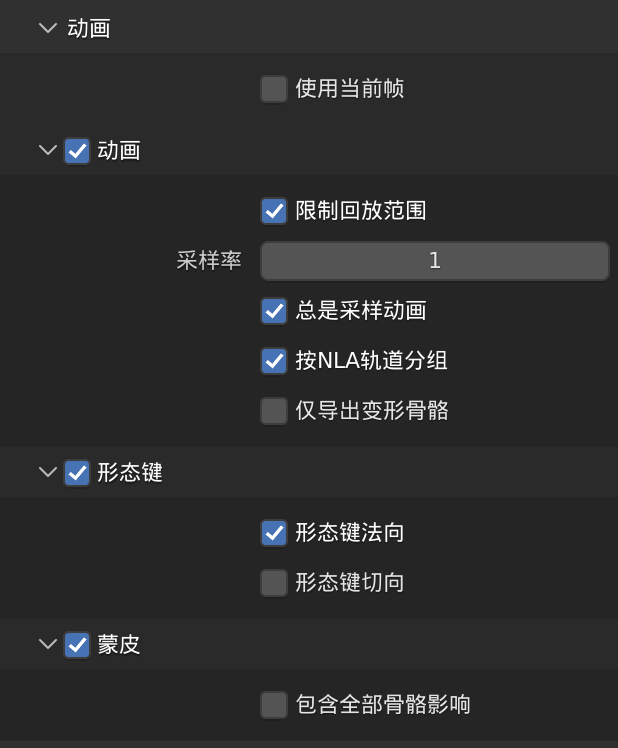Check 包含全部骨骼影响 option

pyautogui.click(x=274, y=705)
